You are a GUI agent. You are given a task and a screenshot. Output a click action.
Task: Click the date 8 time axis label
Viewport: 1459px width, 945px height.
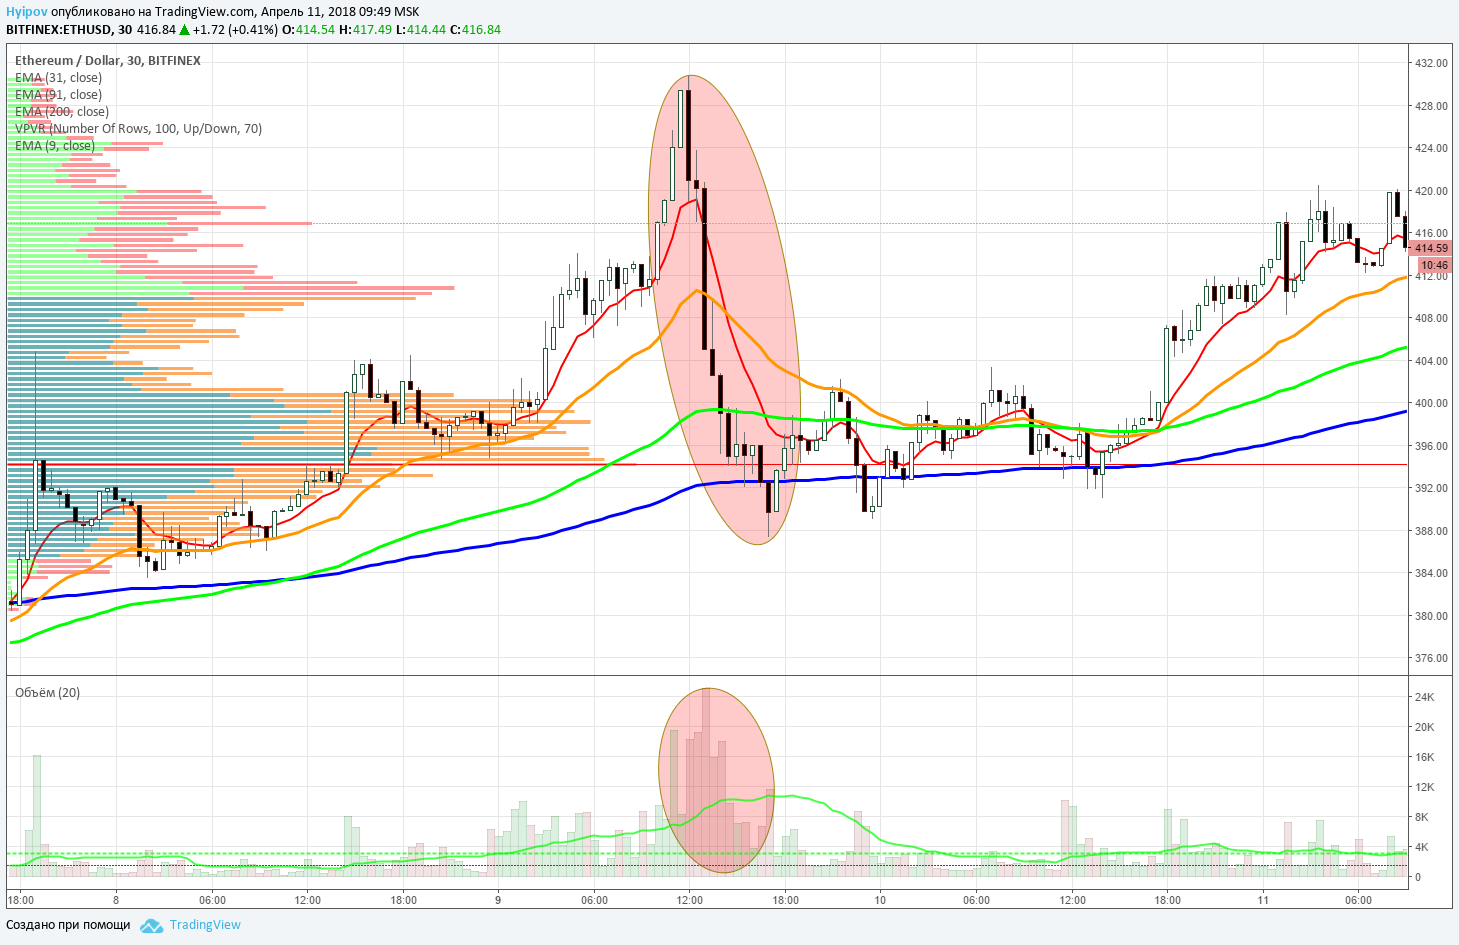[x=116, y=900]
